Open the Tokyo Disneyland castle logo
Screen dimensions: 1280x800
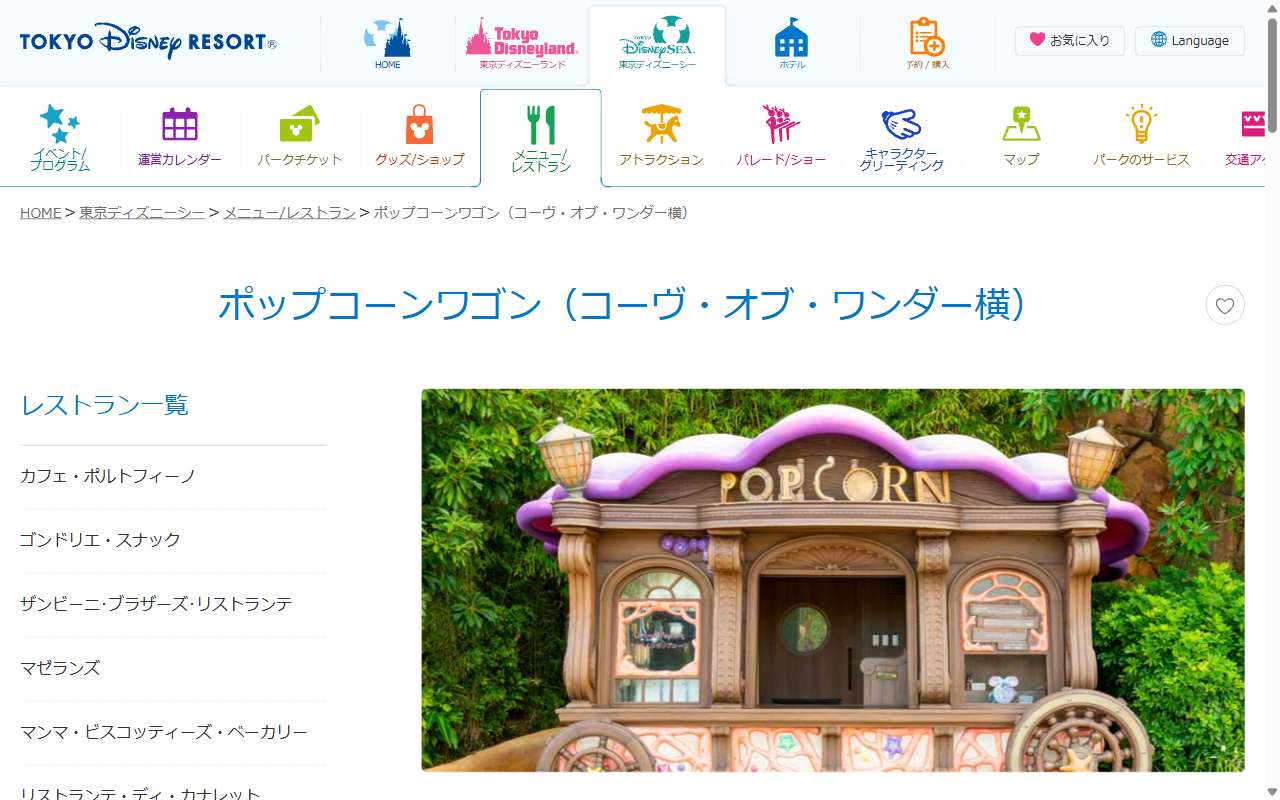(522, 44)
